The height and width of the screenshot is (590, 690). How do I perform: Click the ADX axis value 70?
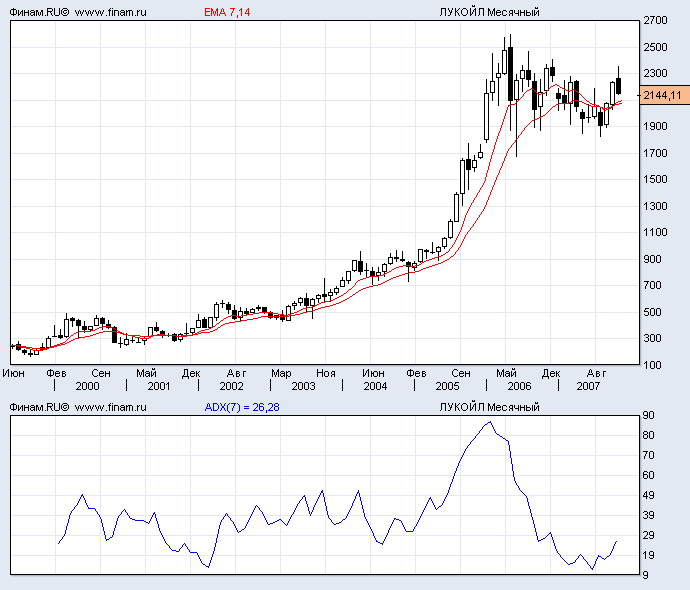649,455
